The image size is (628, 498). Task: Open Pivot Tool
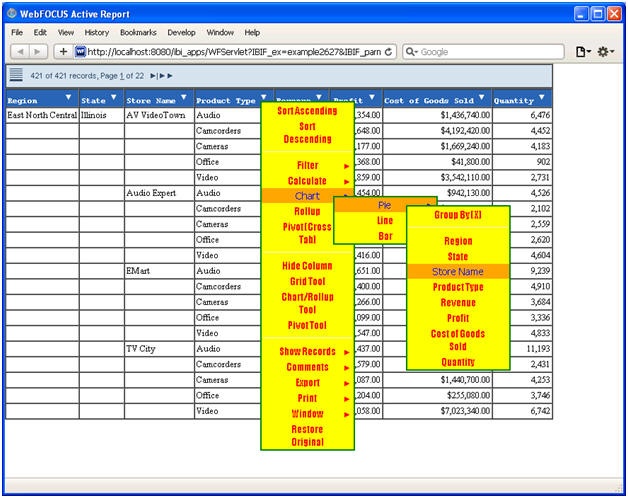[308, 325]
